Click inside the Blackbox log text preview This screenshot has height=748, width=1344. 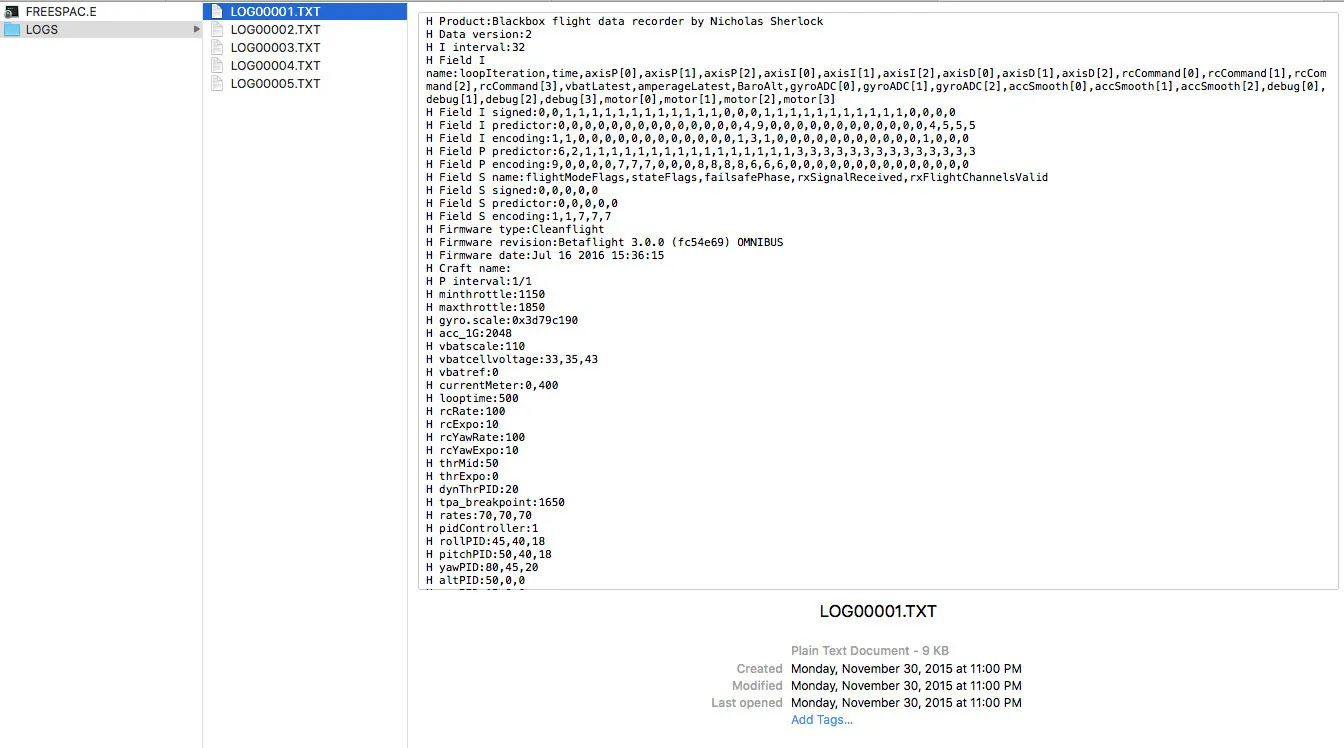[x=877, y=300]
